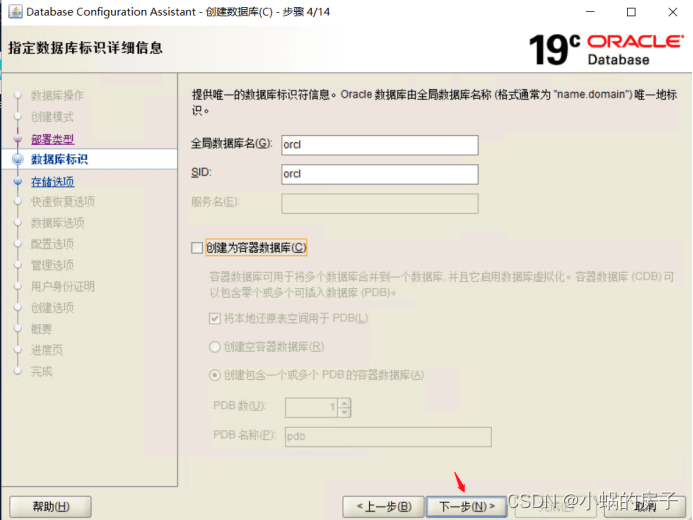
Task: Jump to the 存储选项 step link
Action: pyautogui.click(x=53, y=182)
